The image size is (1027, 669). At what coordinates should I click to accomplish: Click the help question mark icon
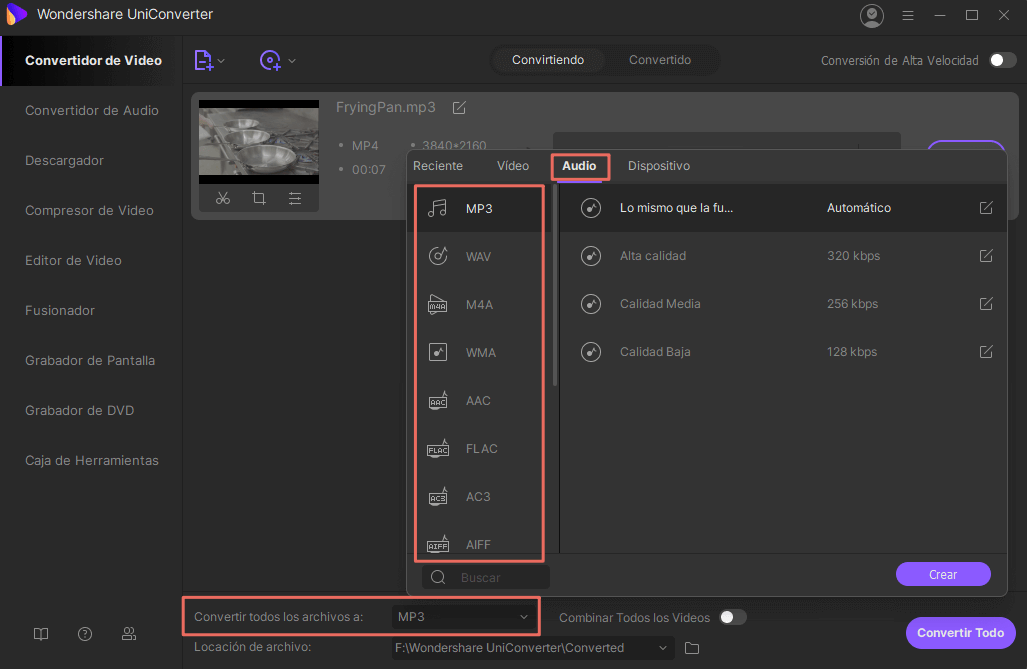85,634
